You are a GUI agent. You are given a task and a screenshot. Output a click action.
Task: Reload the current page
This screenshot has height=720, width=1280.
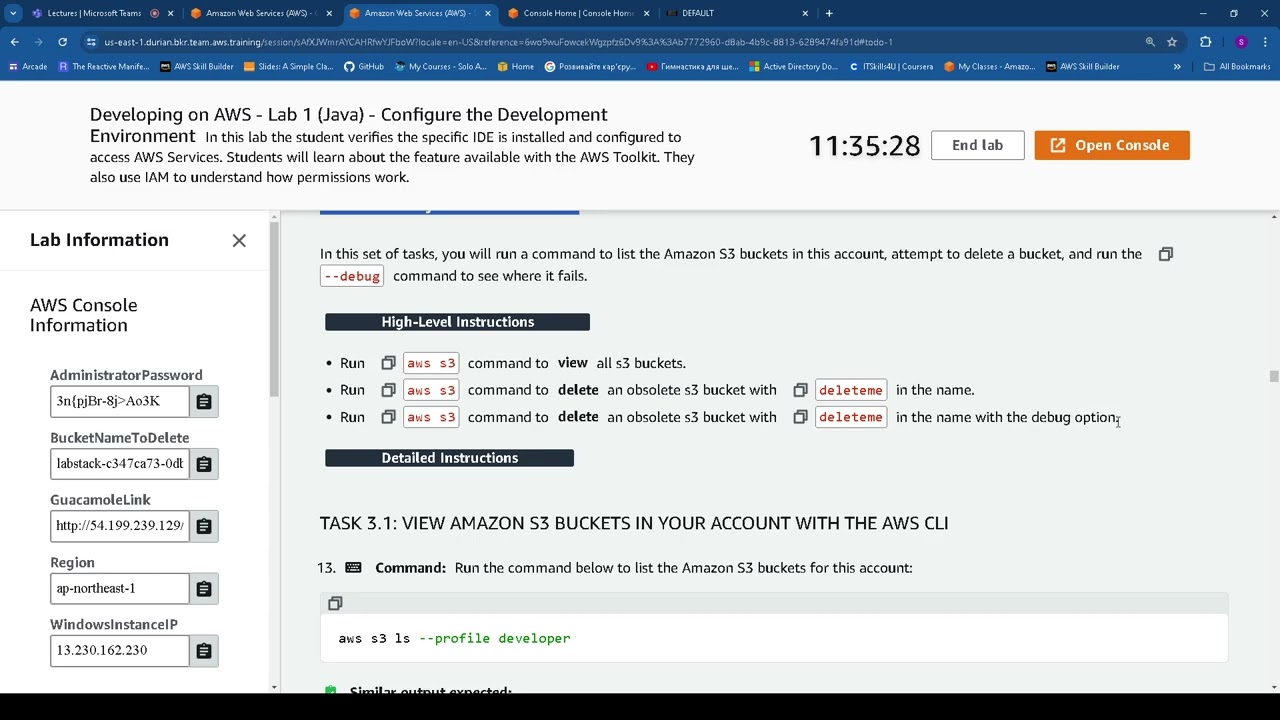click(x=62, y=42)
